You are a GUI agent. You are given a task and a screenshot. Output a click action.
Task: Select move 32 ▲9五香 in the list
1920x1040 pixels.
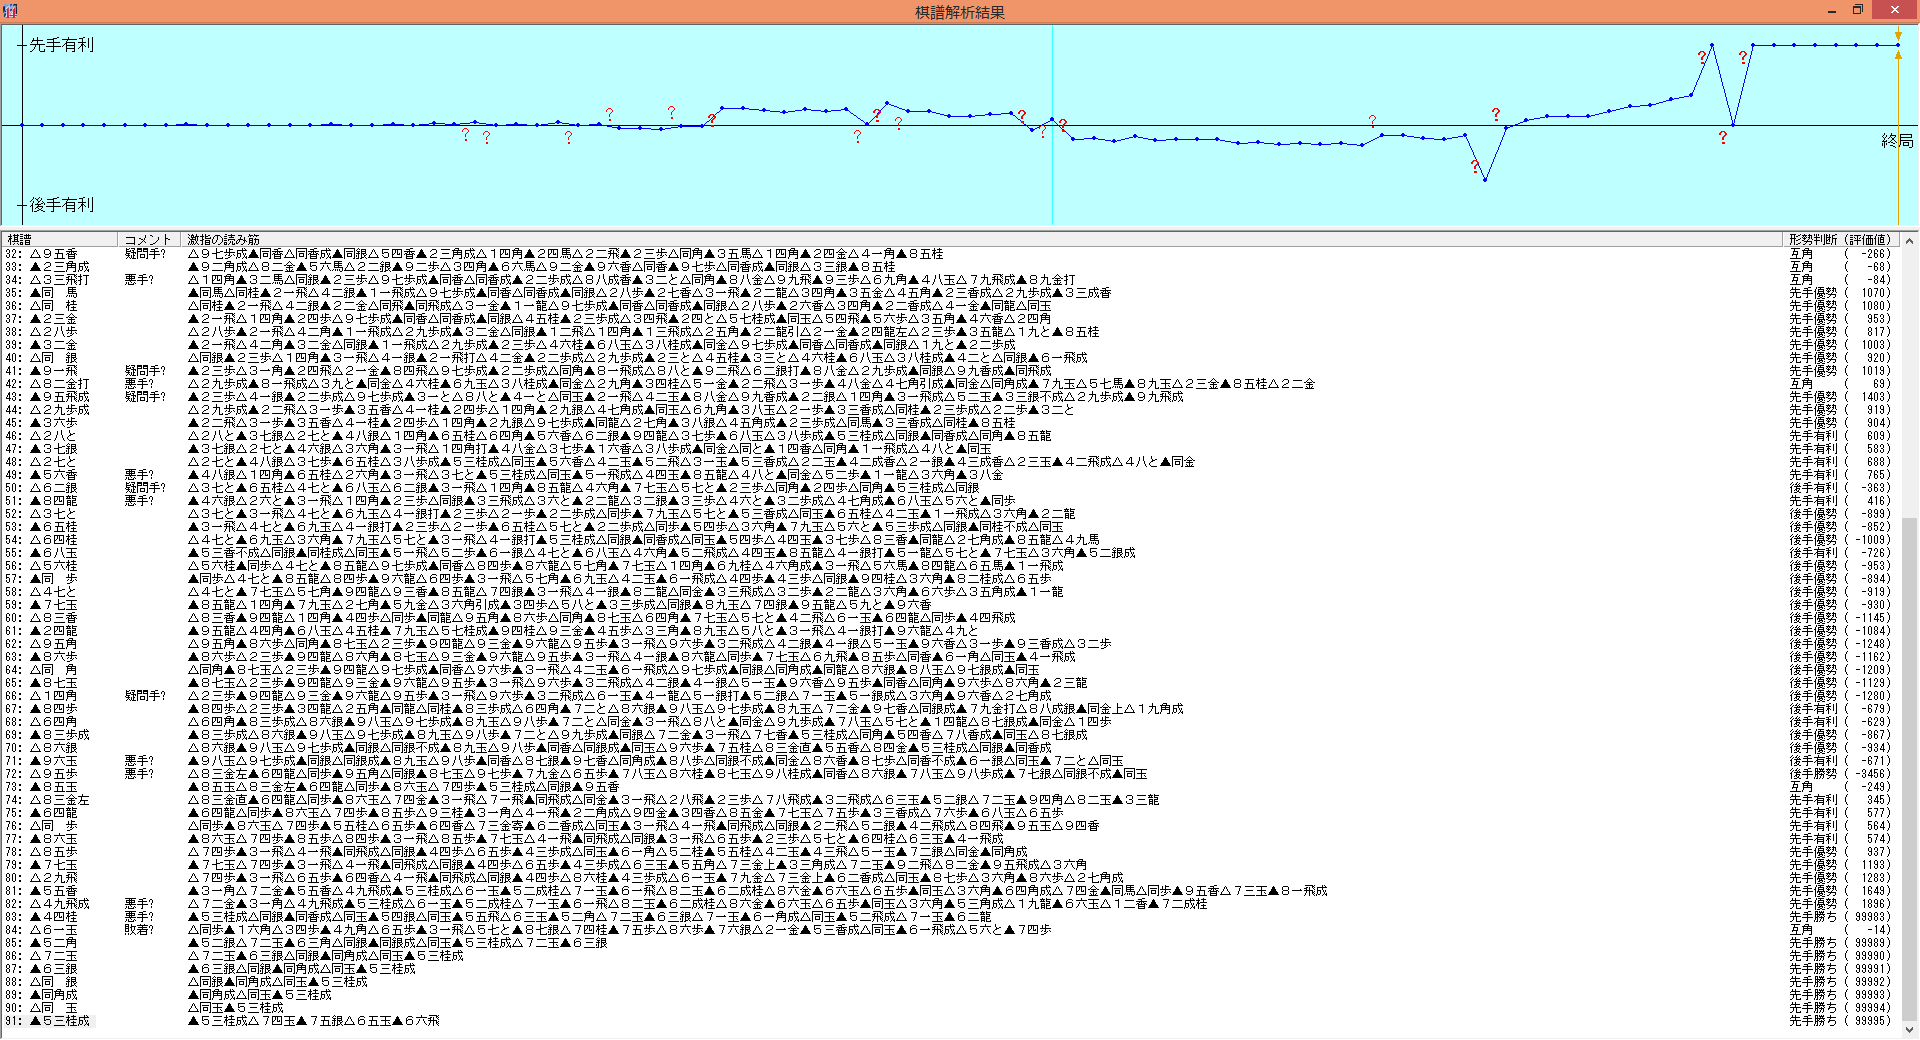pos(54,254)
